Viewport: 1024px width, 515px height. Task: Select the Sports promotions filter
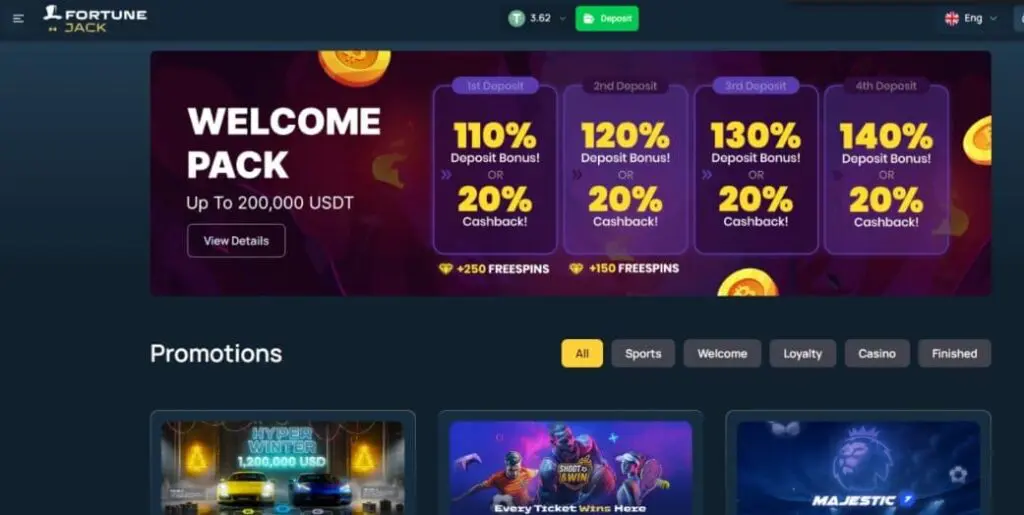pos(643,353)
